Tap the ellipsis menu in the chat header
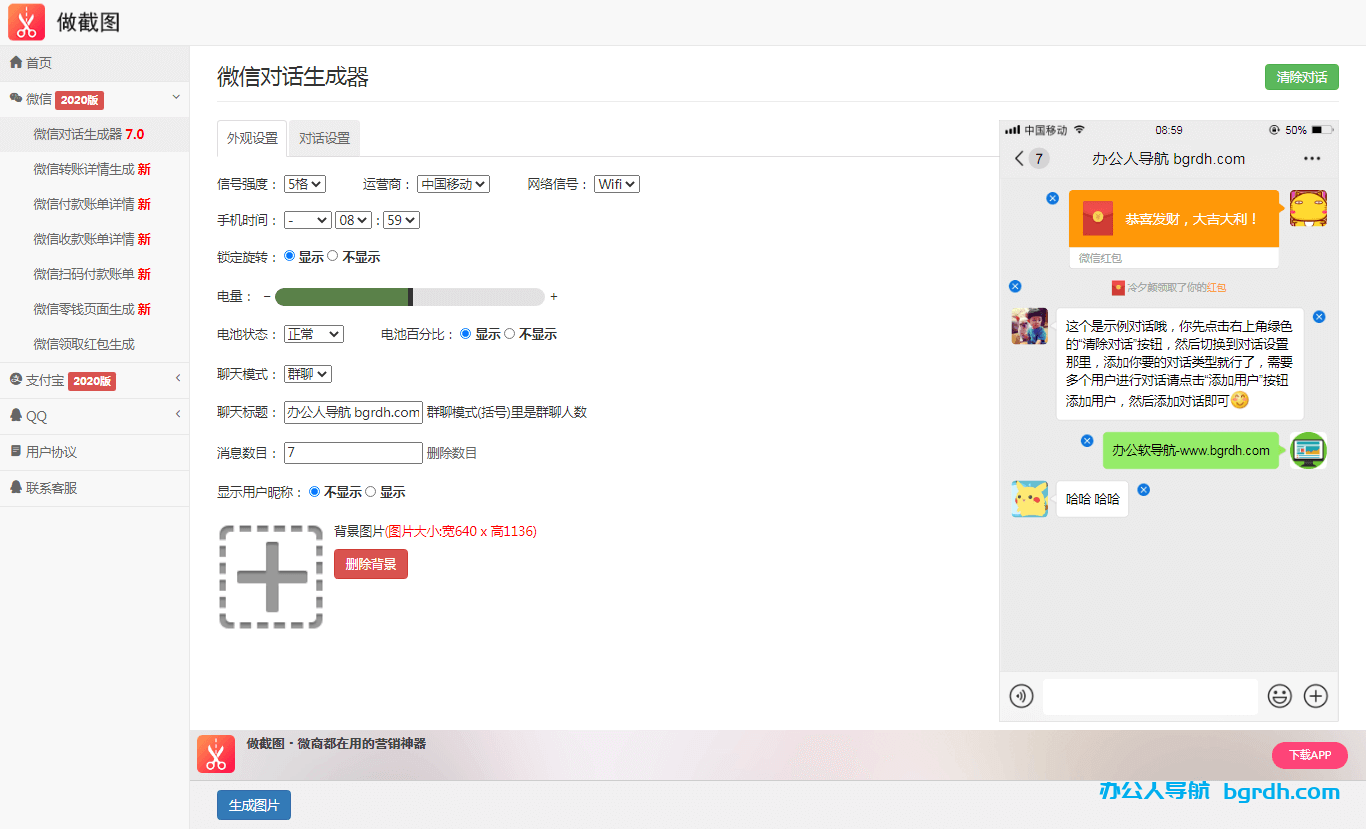This screenshot has width=1366, height=829. point(1313,158)
